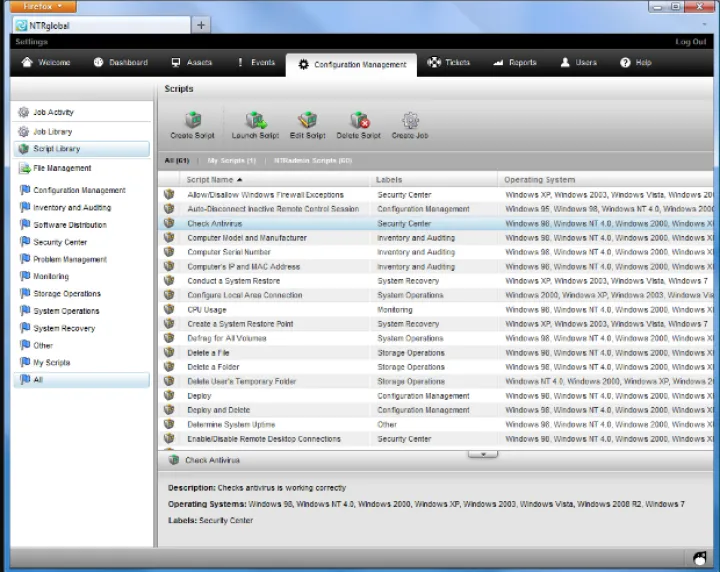Select the Security Center category in the sidebar
The height and width of the screenshot is (572, 720).
click(60, 242)
